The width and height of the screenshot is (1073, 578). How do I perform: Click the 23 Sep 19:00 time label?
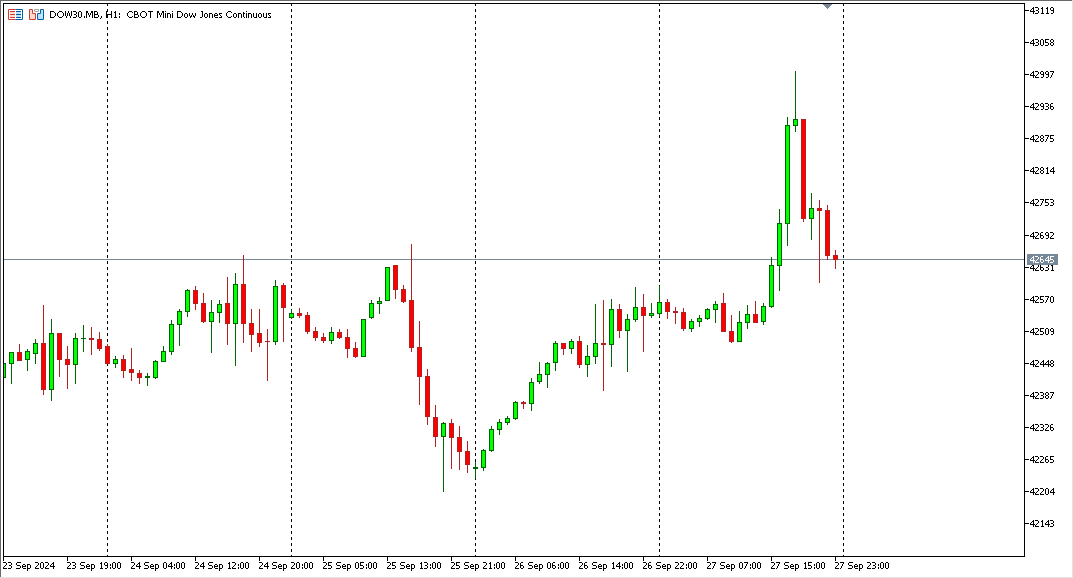click(94, 566)
